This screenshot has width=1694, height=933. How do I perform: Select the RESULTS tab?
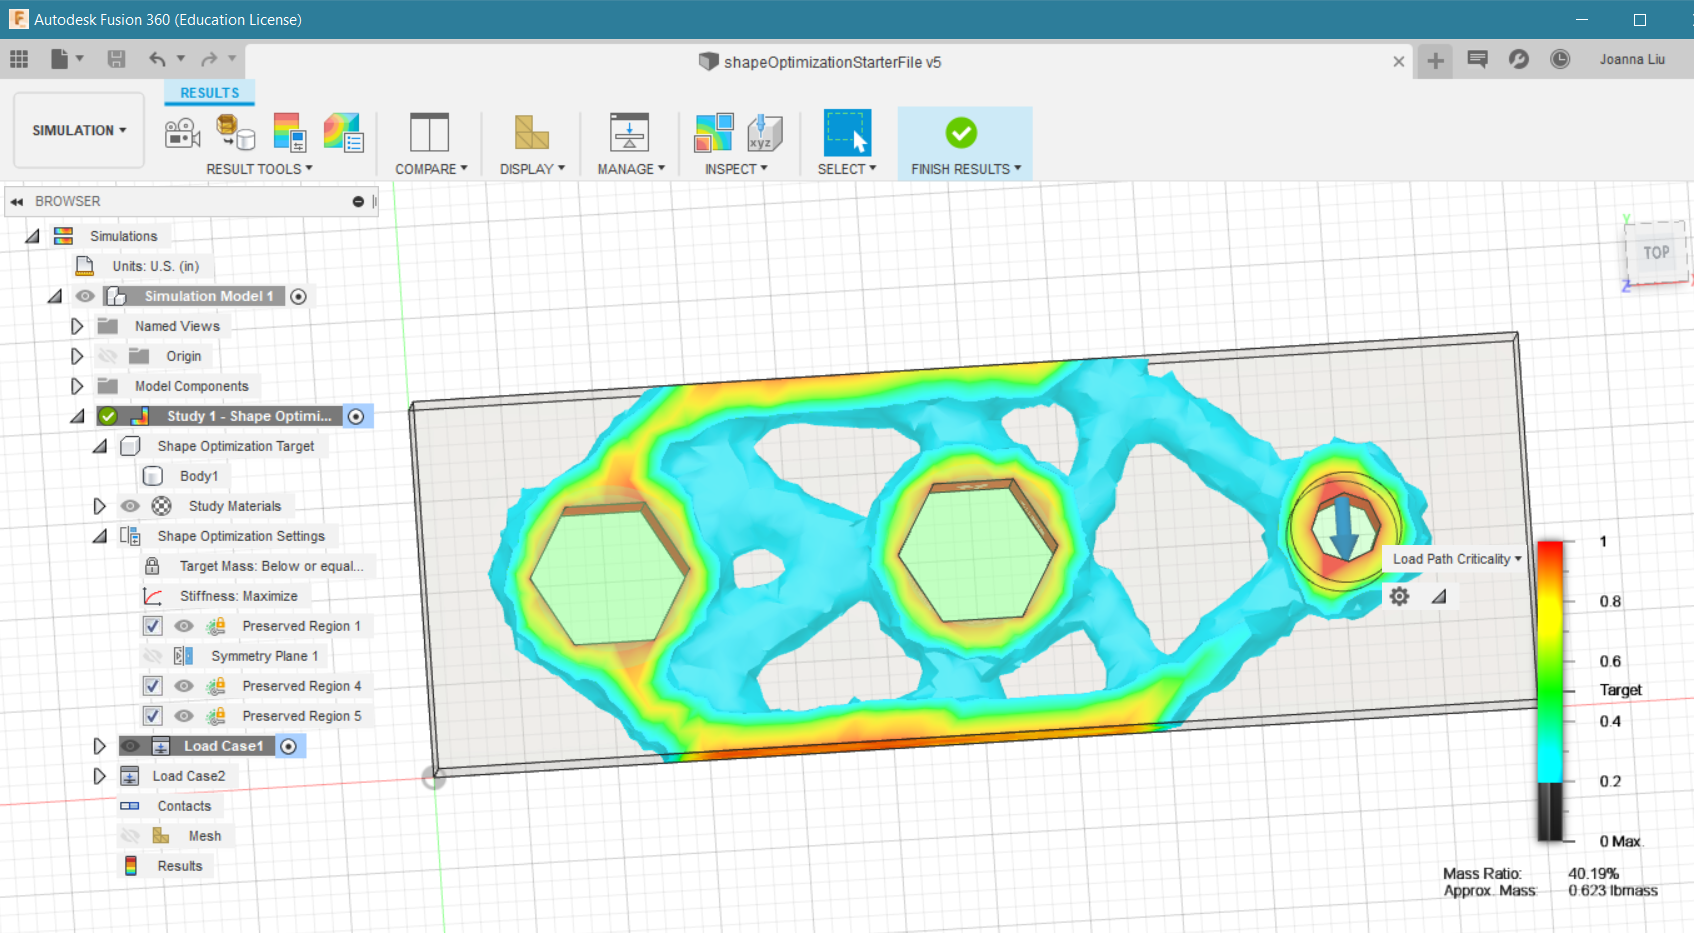point(209,93)
